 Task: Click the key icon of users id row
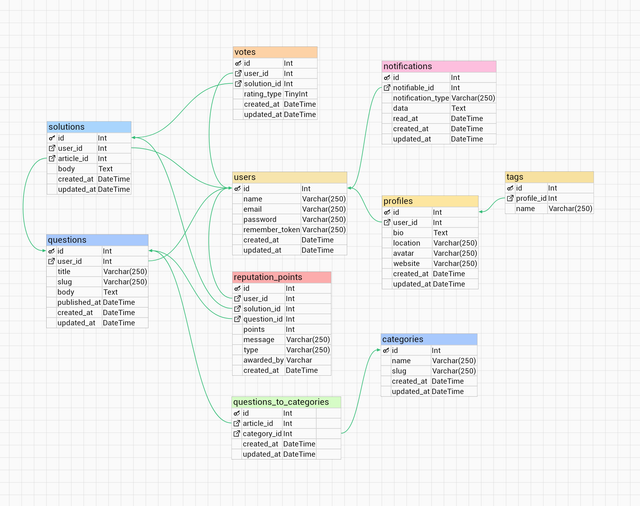[238, 189]
